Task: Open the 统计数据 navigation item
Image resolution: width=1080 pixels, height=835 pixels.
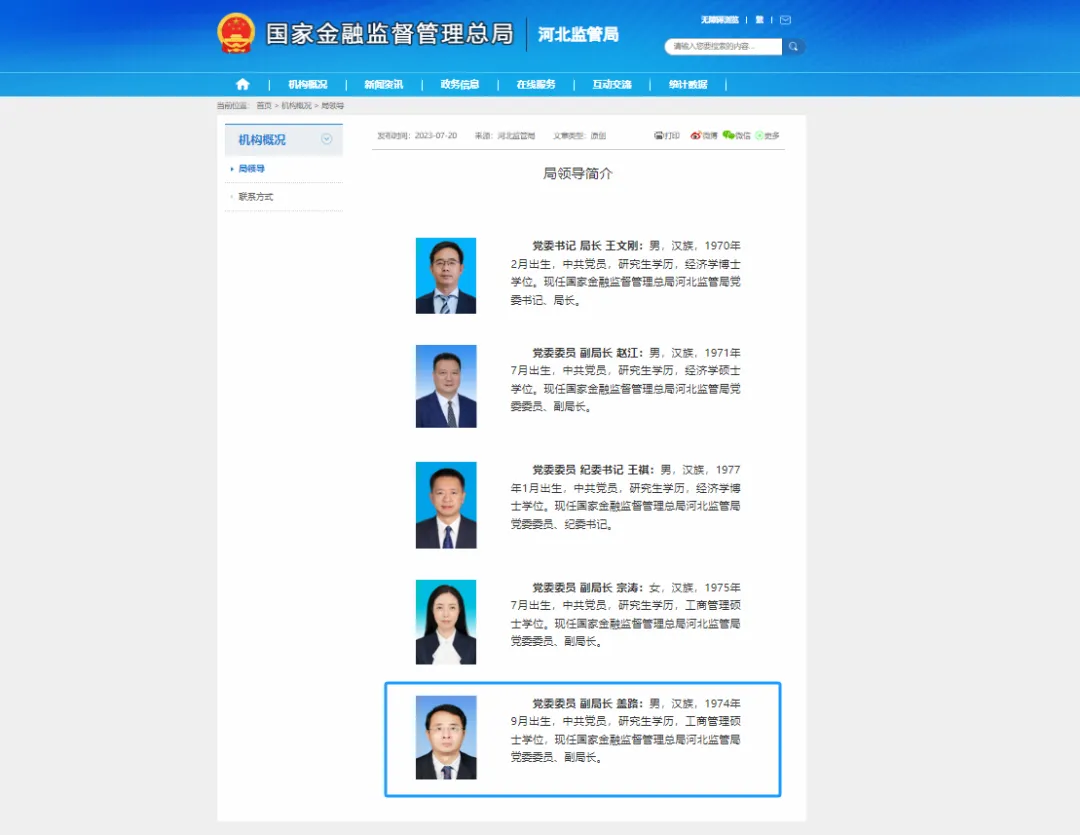Action: pyautogui.click(x=688, y=85)
